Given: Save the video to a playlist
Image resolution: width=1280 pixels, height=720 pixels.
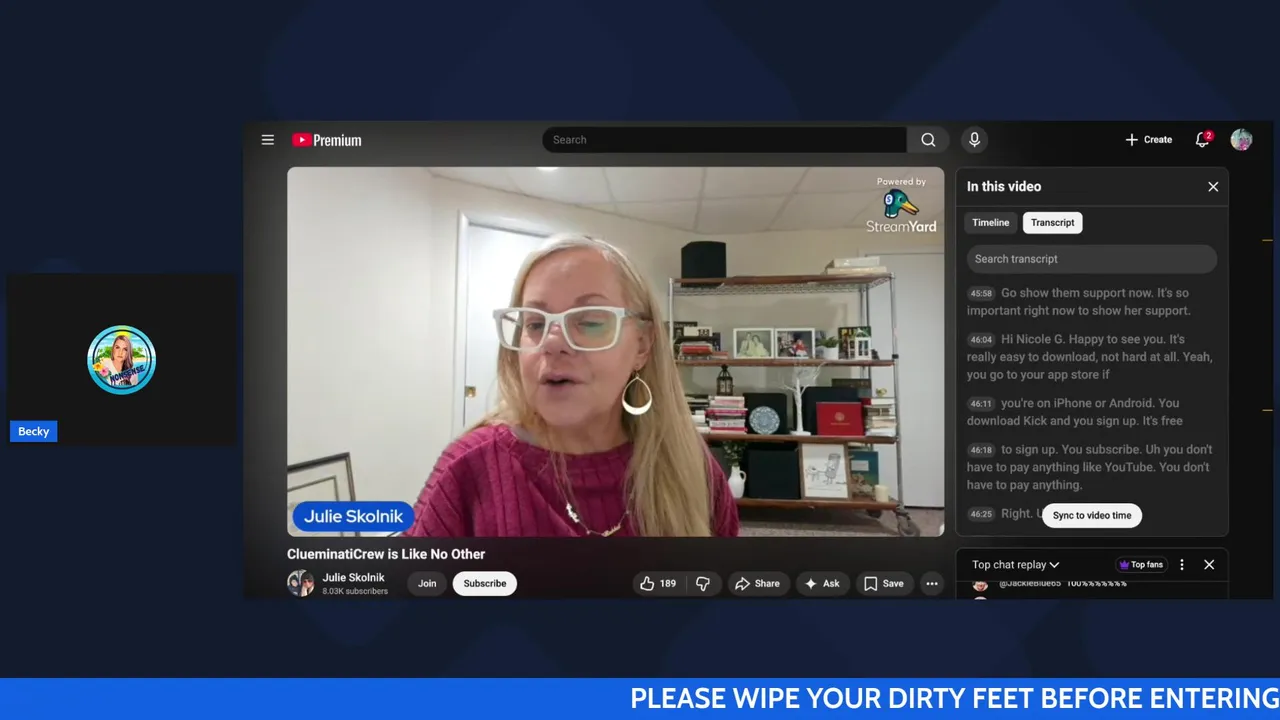Looking at the screenshot, I should (x=884, y=584).
